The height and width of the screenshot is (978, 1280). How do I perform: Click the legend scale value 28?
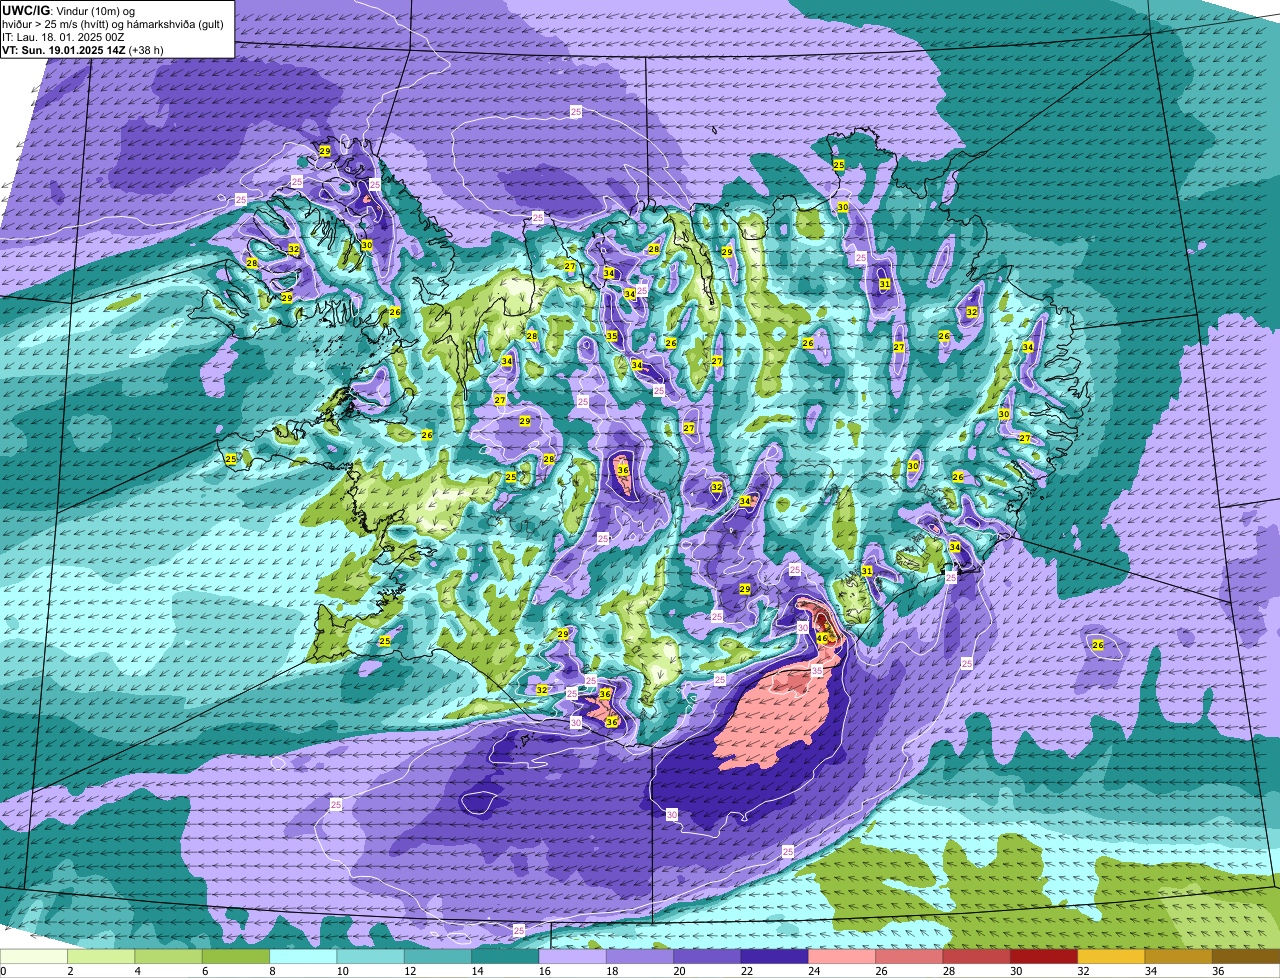click(x=948, y=971)
